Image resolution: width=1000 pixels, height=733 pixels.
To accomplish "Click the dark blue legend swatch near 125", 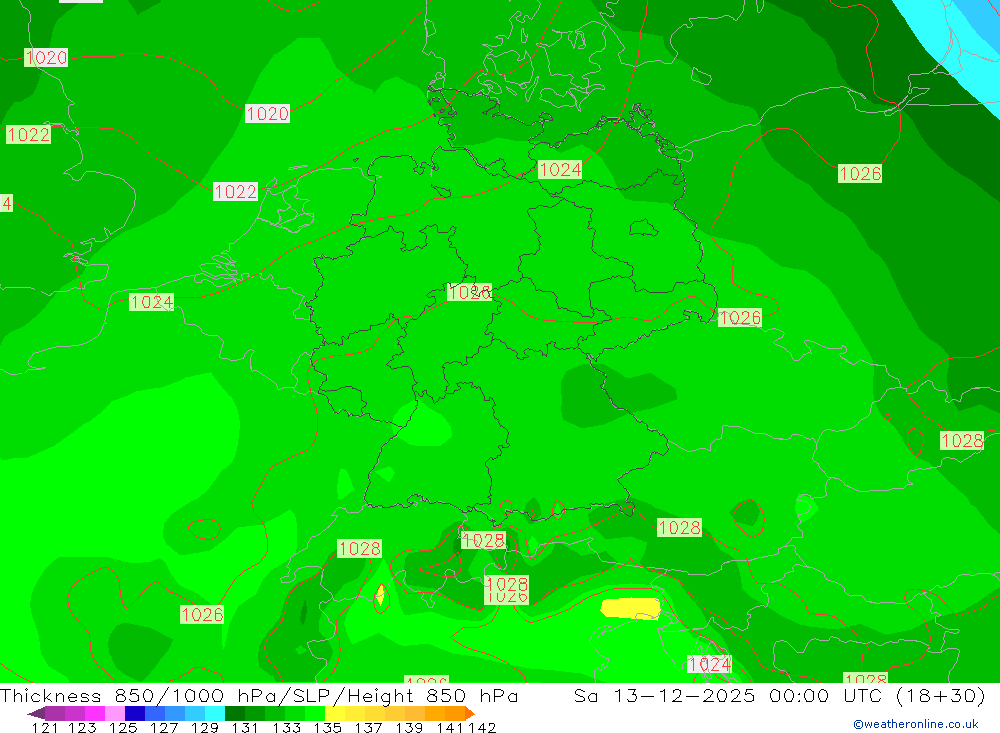I will pos(135,713).
